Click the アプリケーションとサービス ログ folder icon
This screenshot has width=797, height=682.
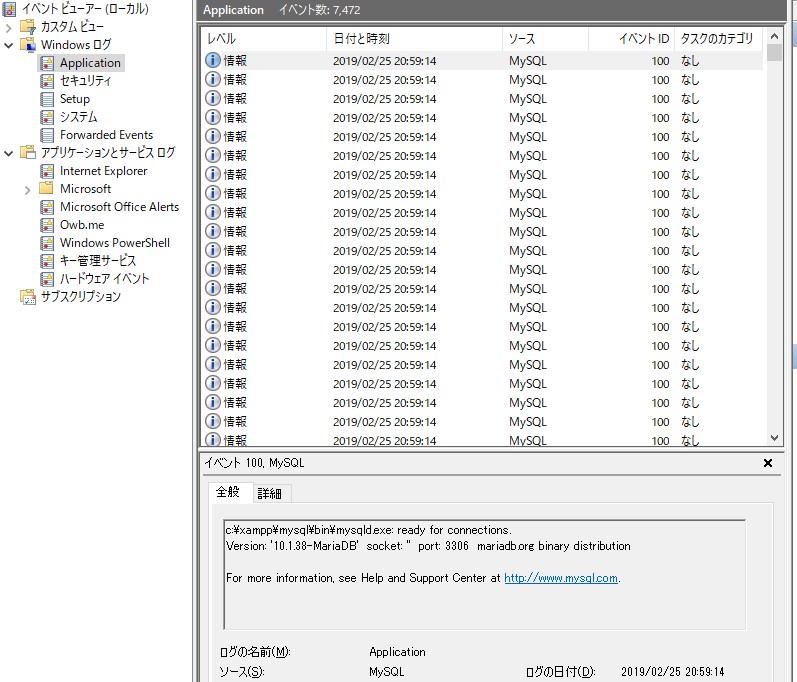pyautogui.click(x=27, y=152)
